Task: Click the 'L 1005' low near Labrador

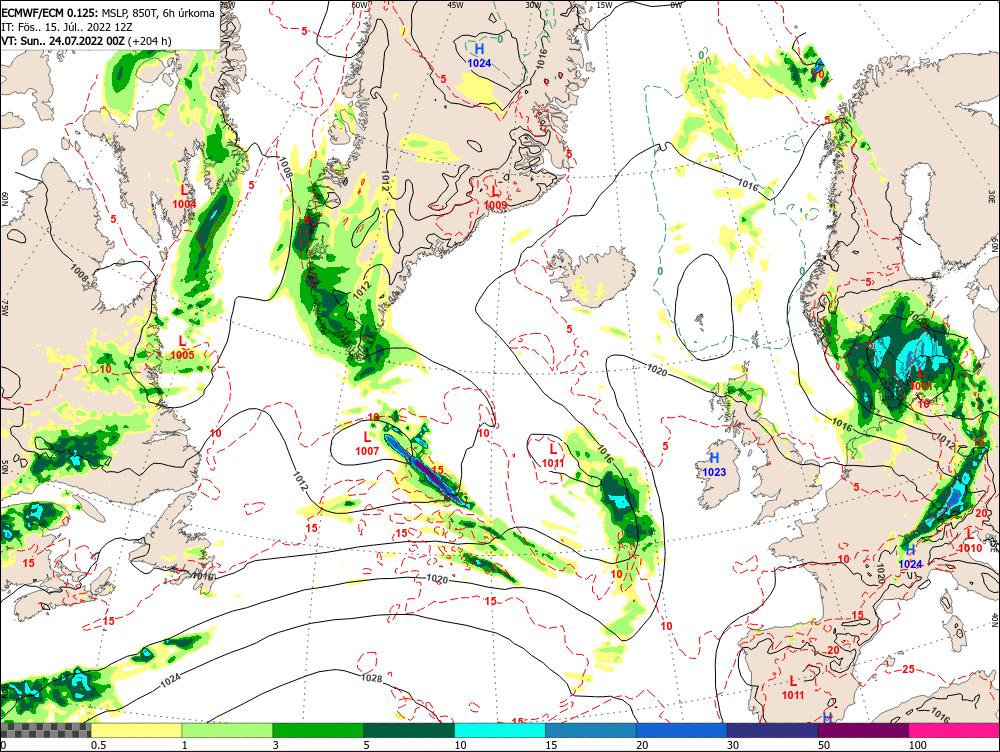Action: [182, 348]
